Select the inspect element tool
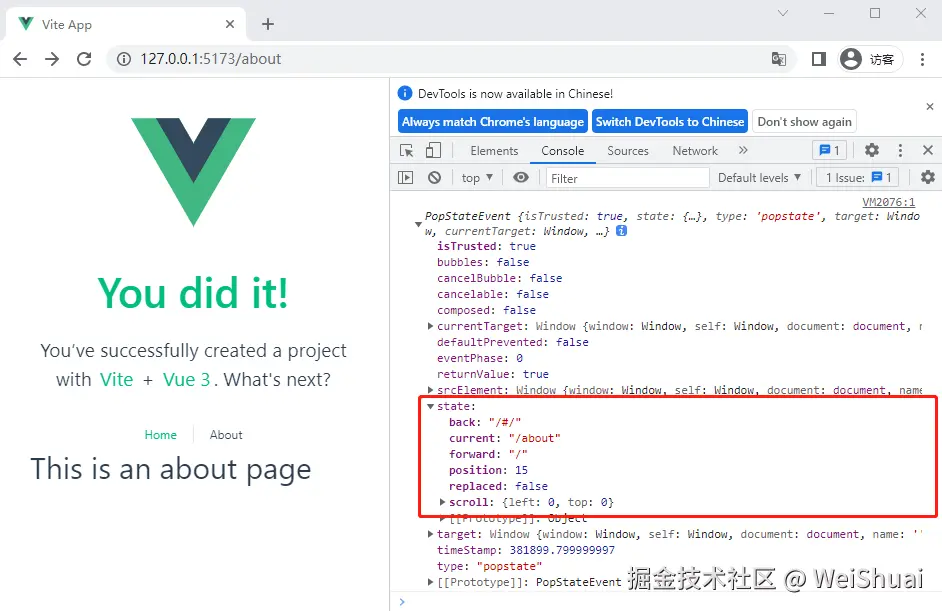Image resolution: width=942 pixels, height=611 pixels. [x=407, y=150]
